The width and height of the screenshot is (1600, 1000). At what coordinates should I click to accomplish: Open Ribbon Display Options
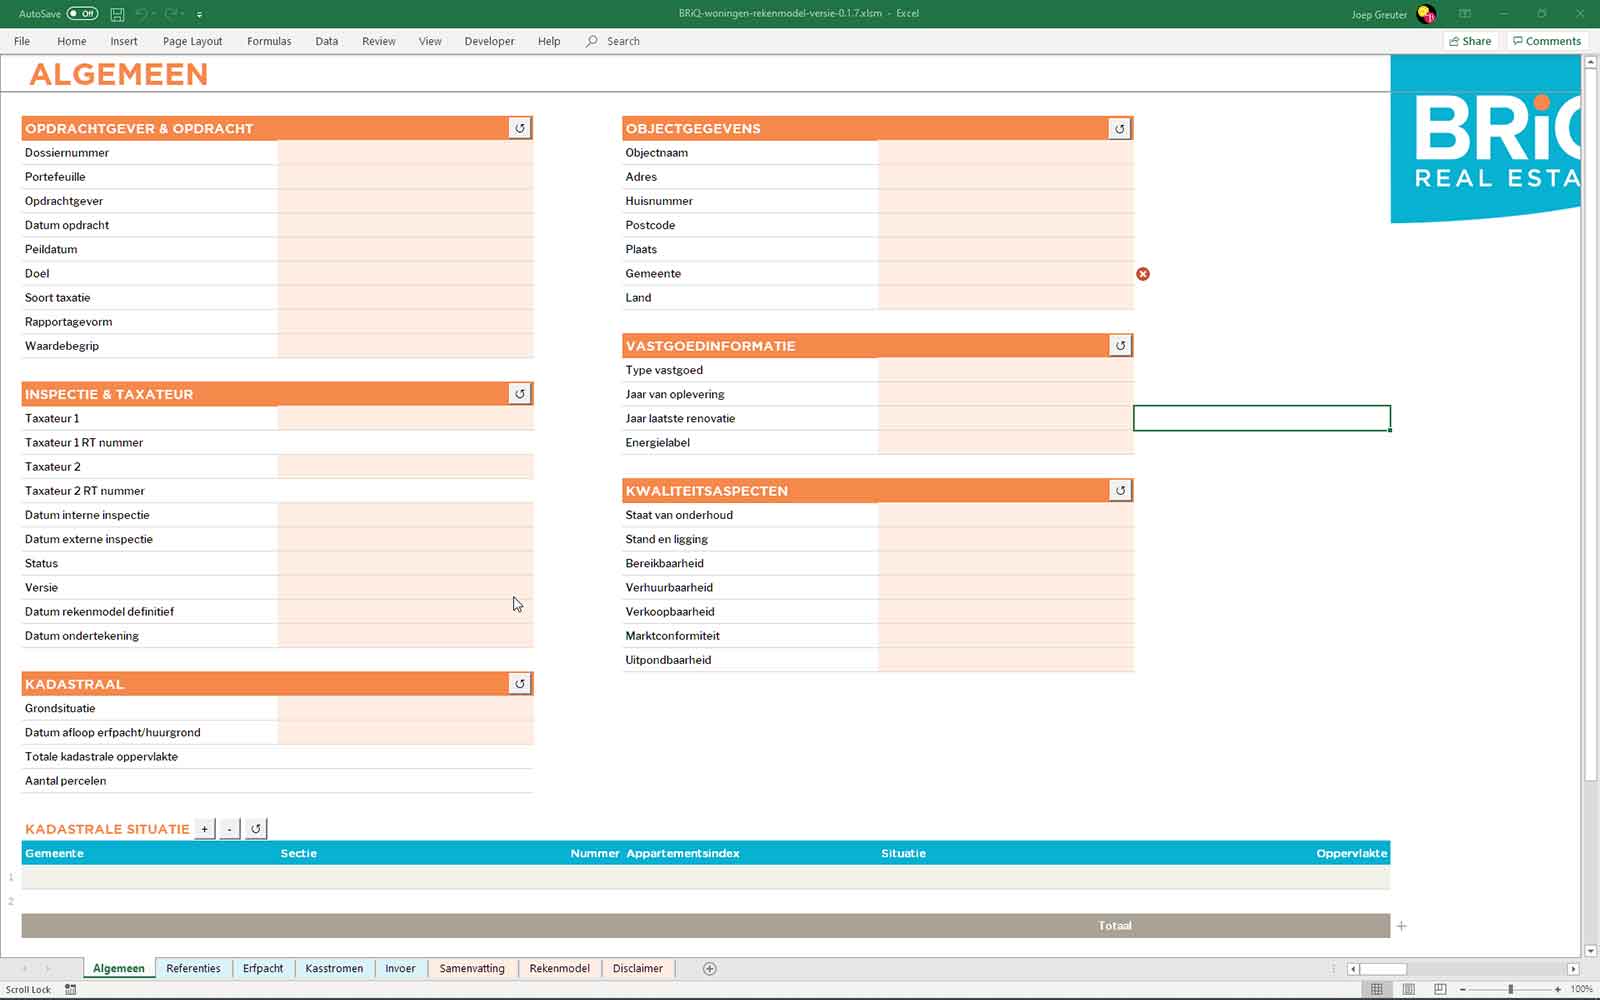pyautogui.click(x=1465, y=14)
